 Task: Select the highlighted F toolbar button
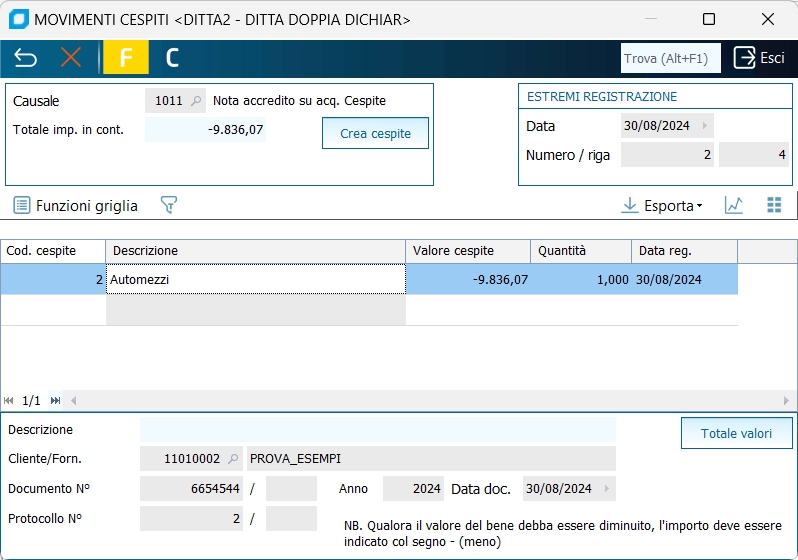click(x=126, y=58)
